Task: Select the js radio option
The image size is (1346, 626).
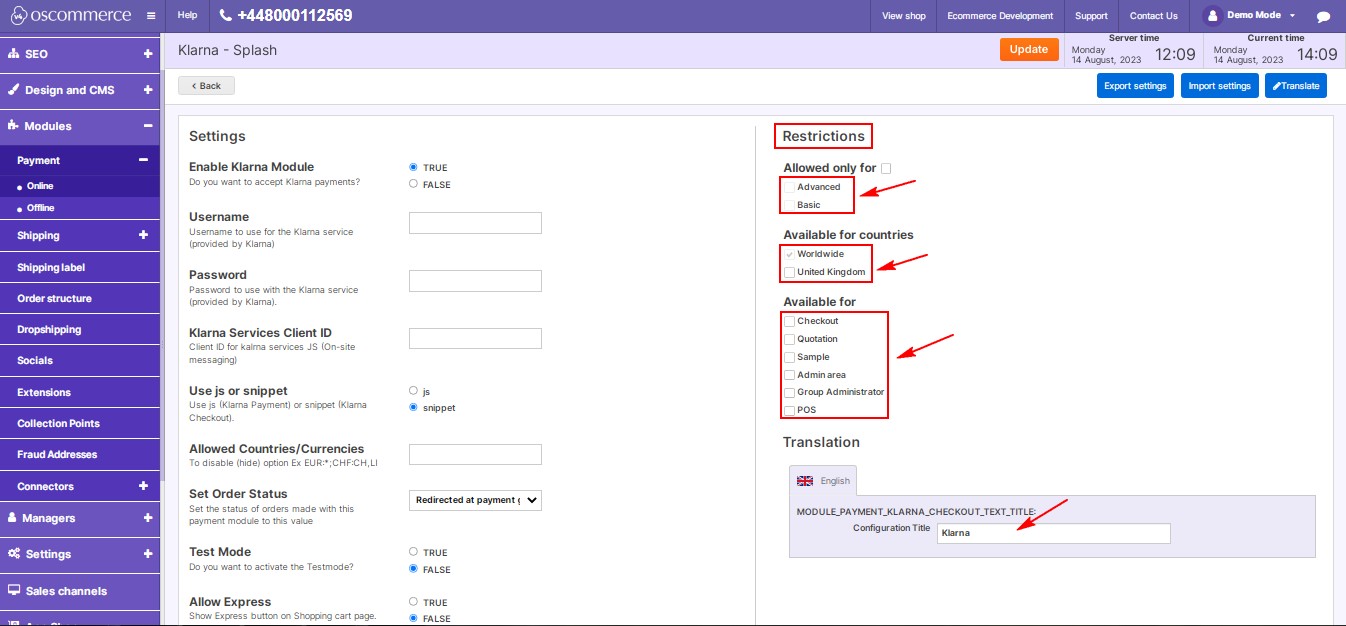Action: 413,390
